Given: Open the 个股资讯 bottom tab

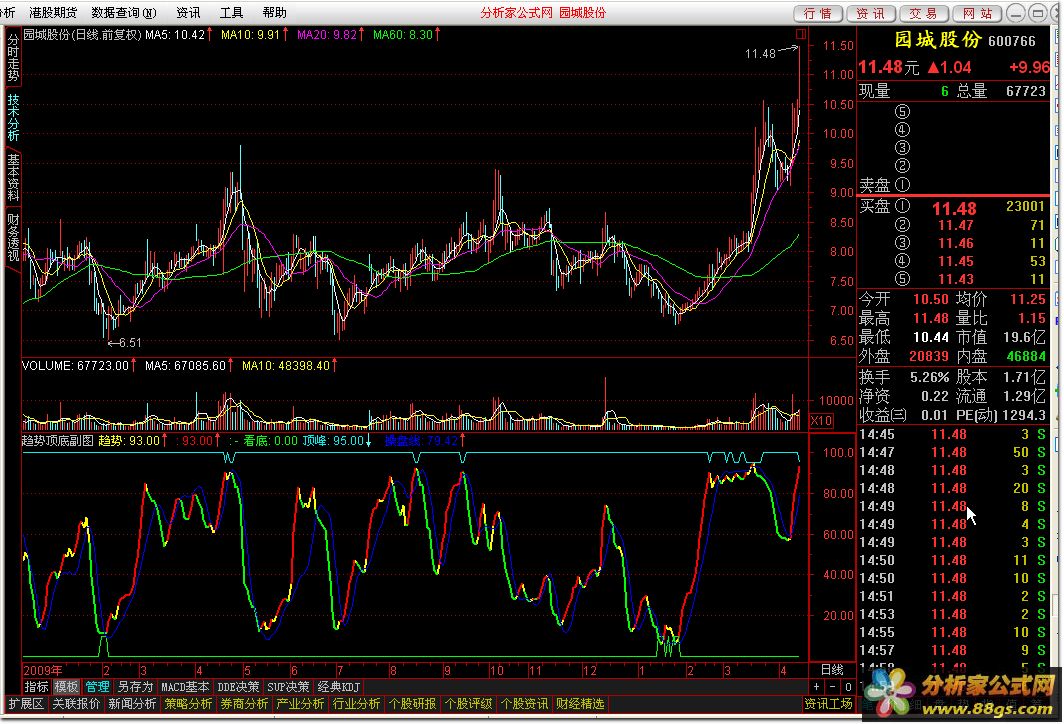Looking at the screenshot, I should pyautogui.click(x=524, y=704).
